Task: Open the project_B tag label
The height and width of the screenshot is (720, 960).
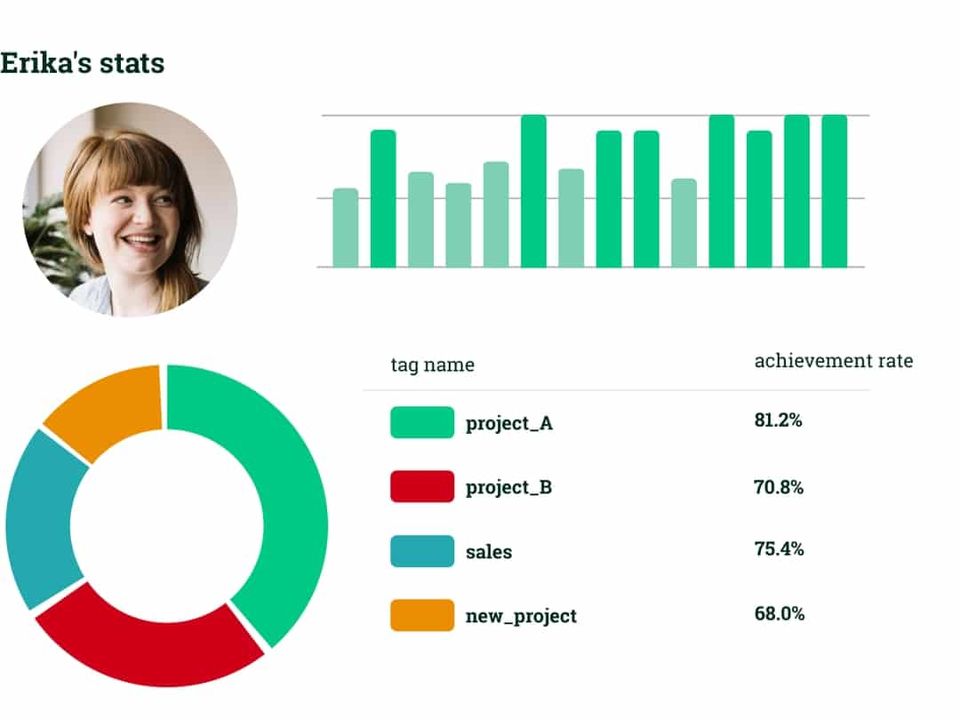Action: (509, 488)
